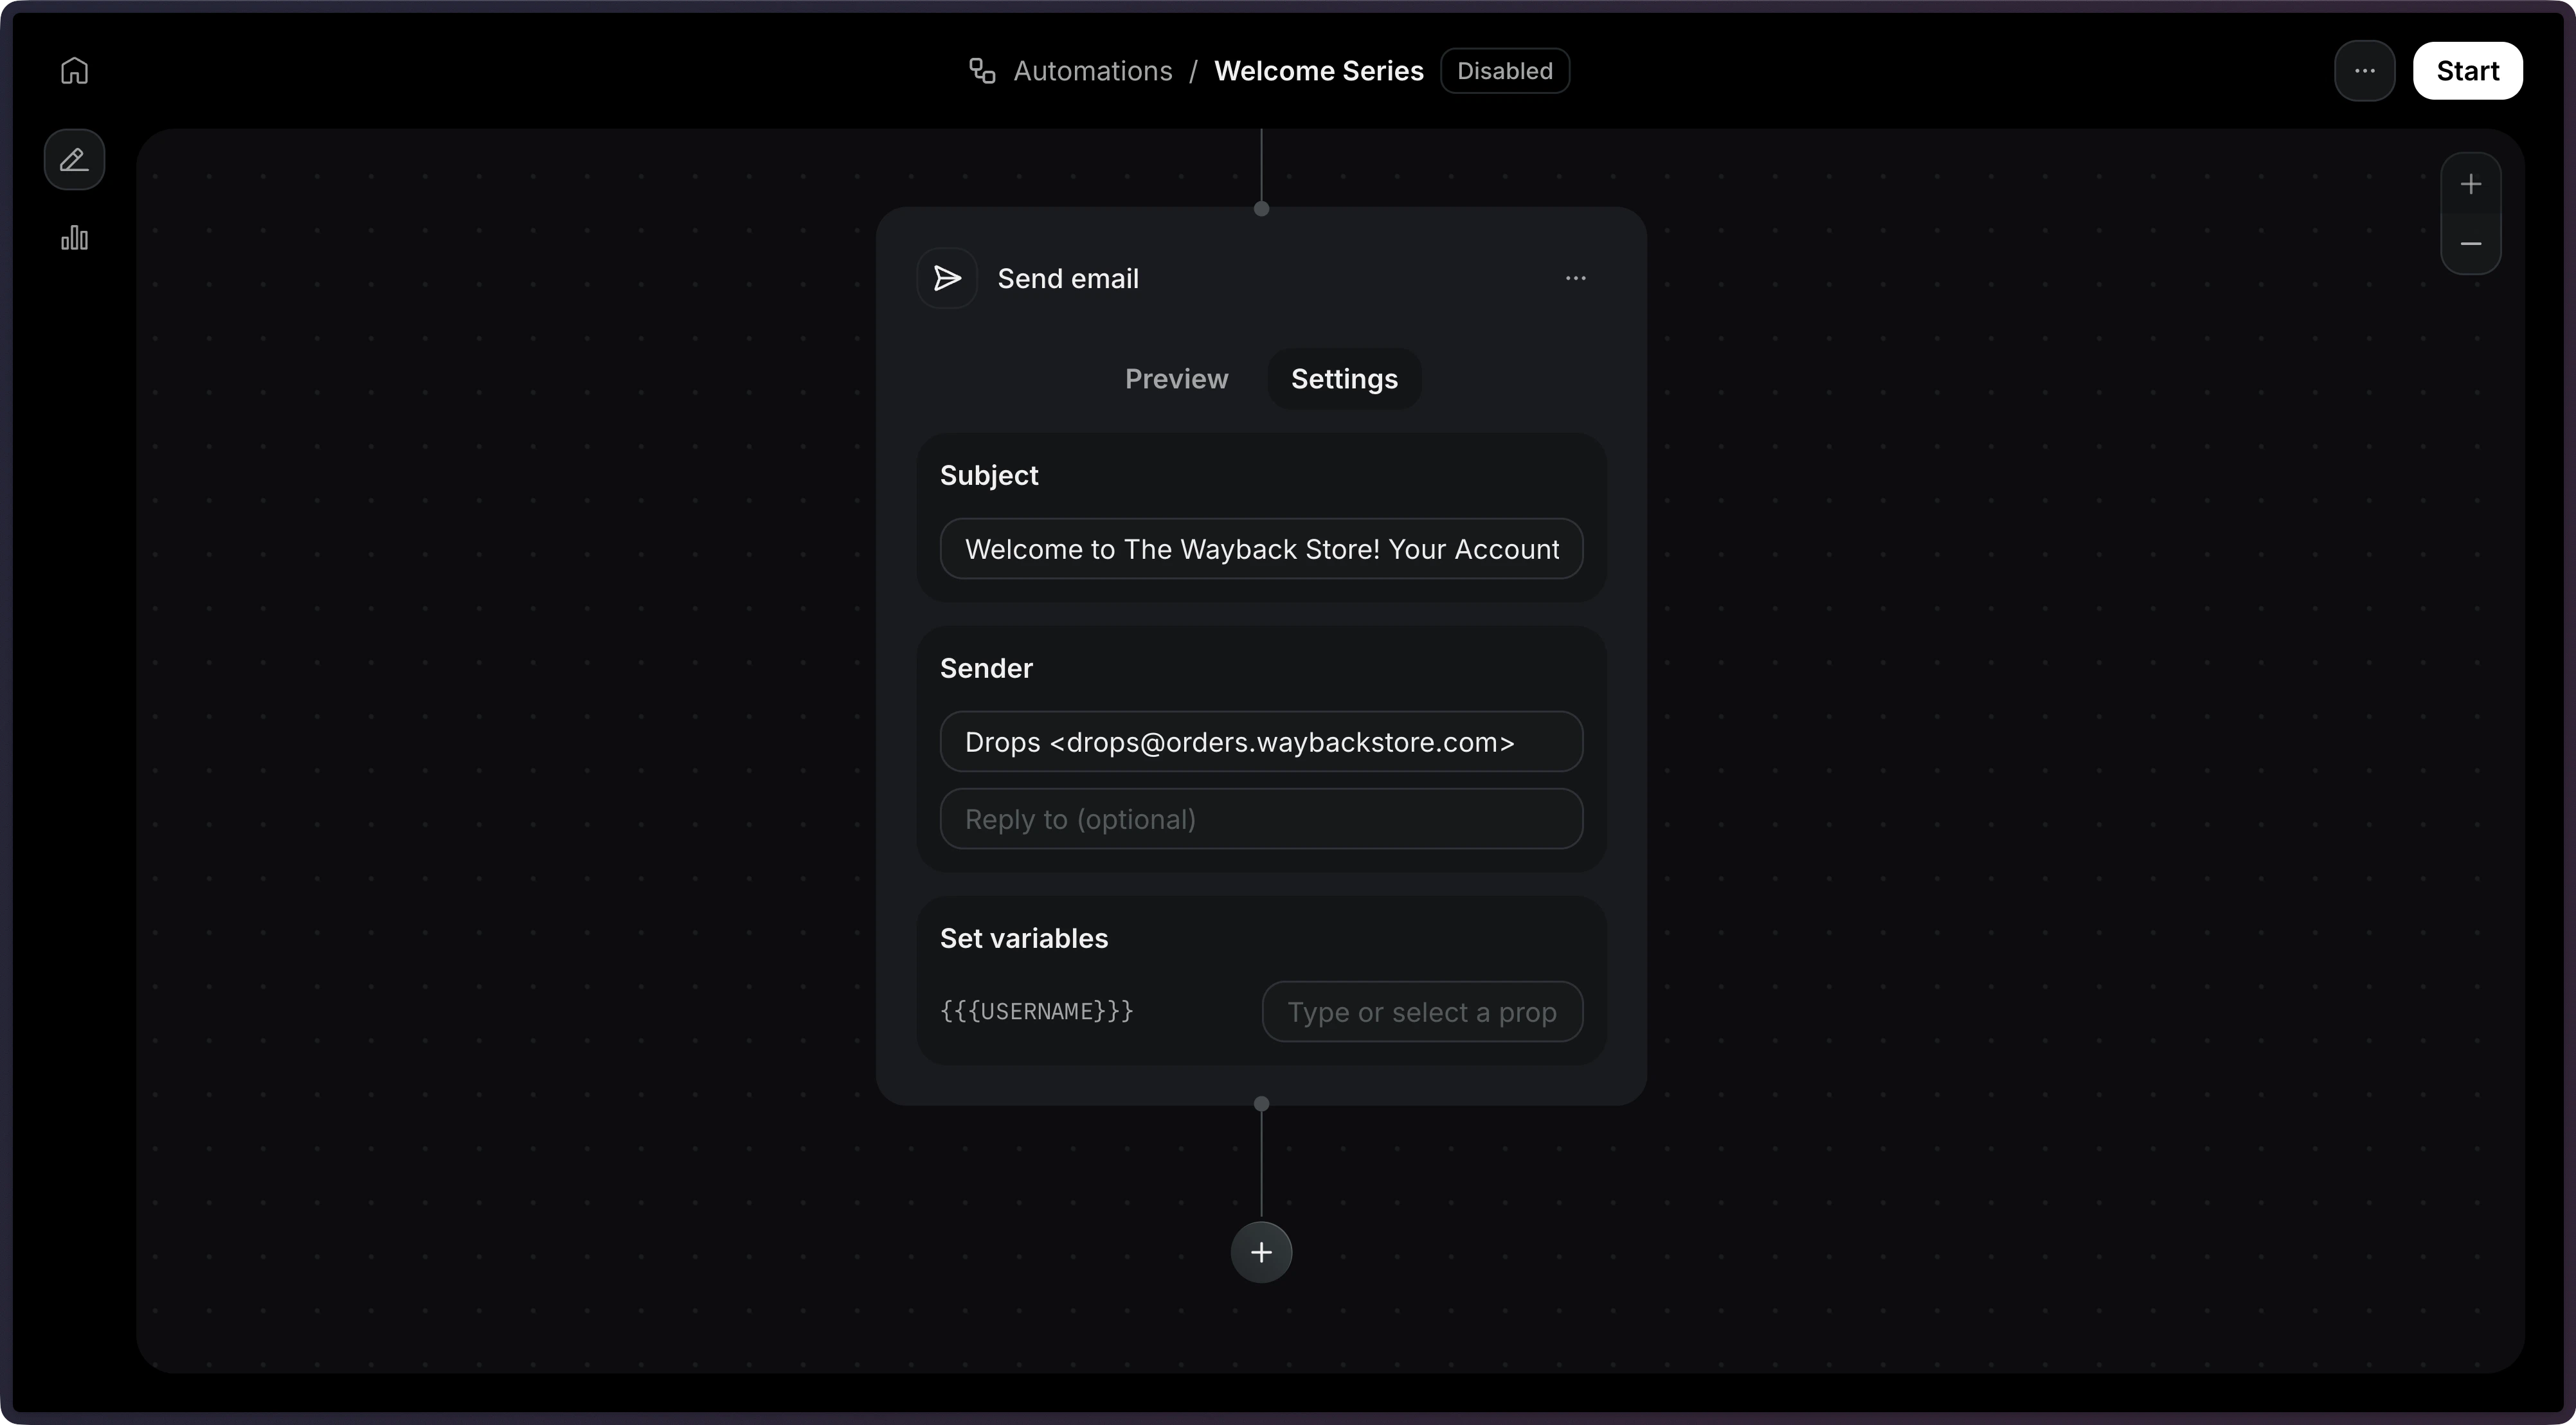This screenshot has width=2576, height=1425.
Task: Switch to the Preview tab
Action: coord(1176,379)
